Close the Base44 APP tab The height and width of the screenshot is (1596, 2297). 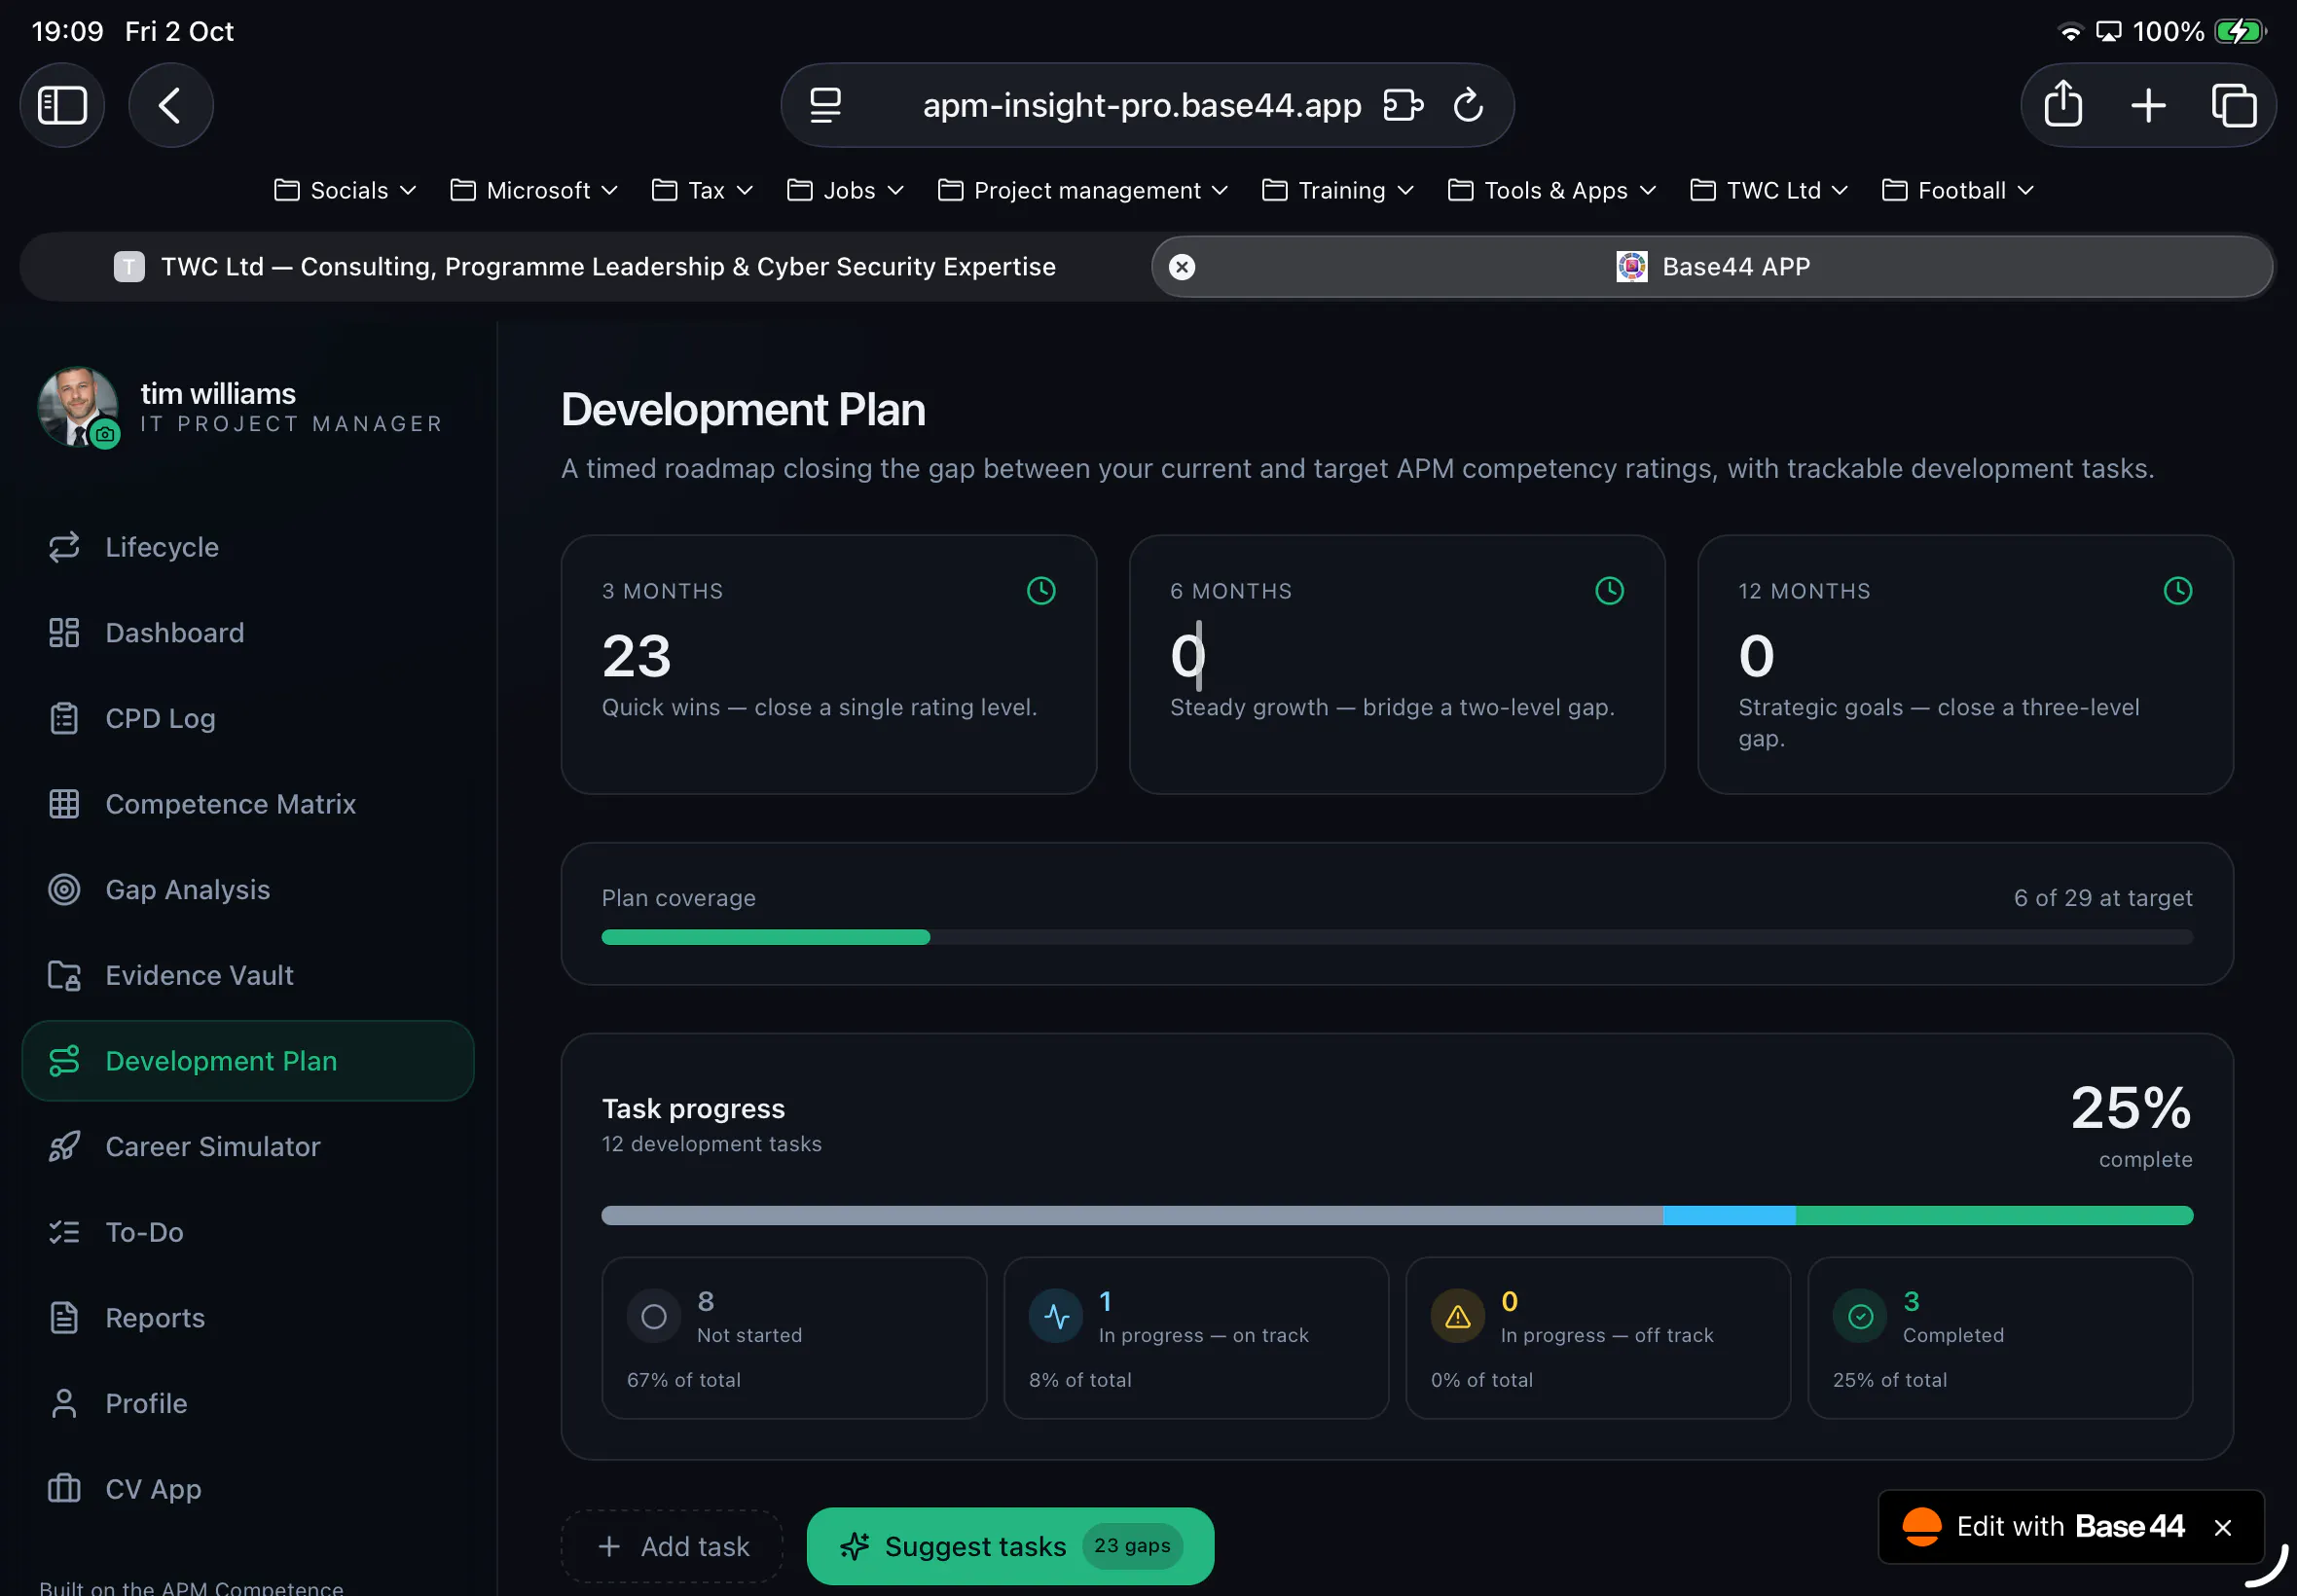(1182, 267)
